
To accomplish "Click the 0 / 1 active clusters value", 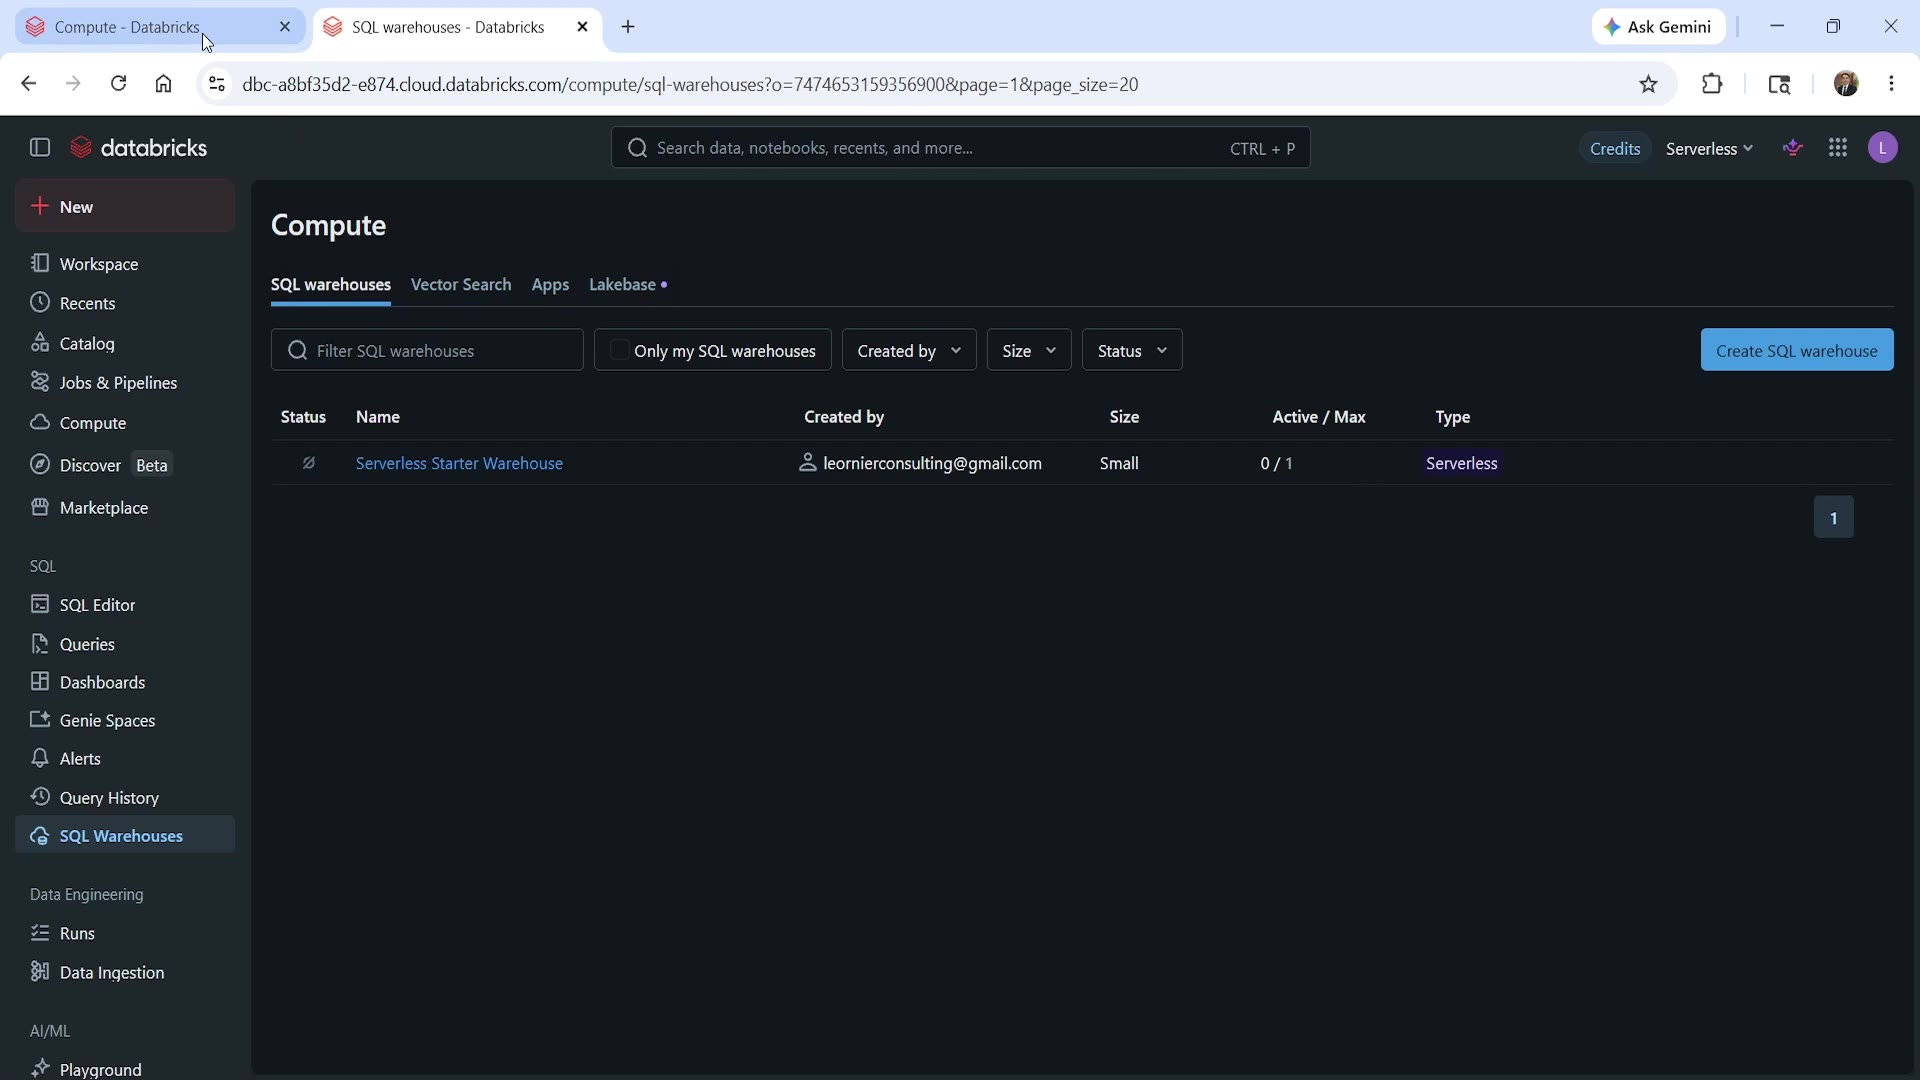I will tap(1277, 463).
